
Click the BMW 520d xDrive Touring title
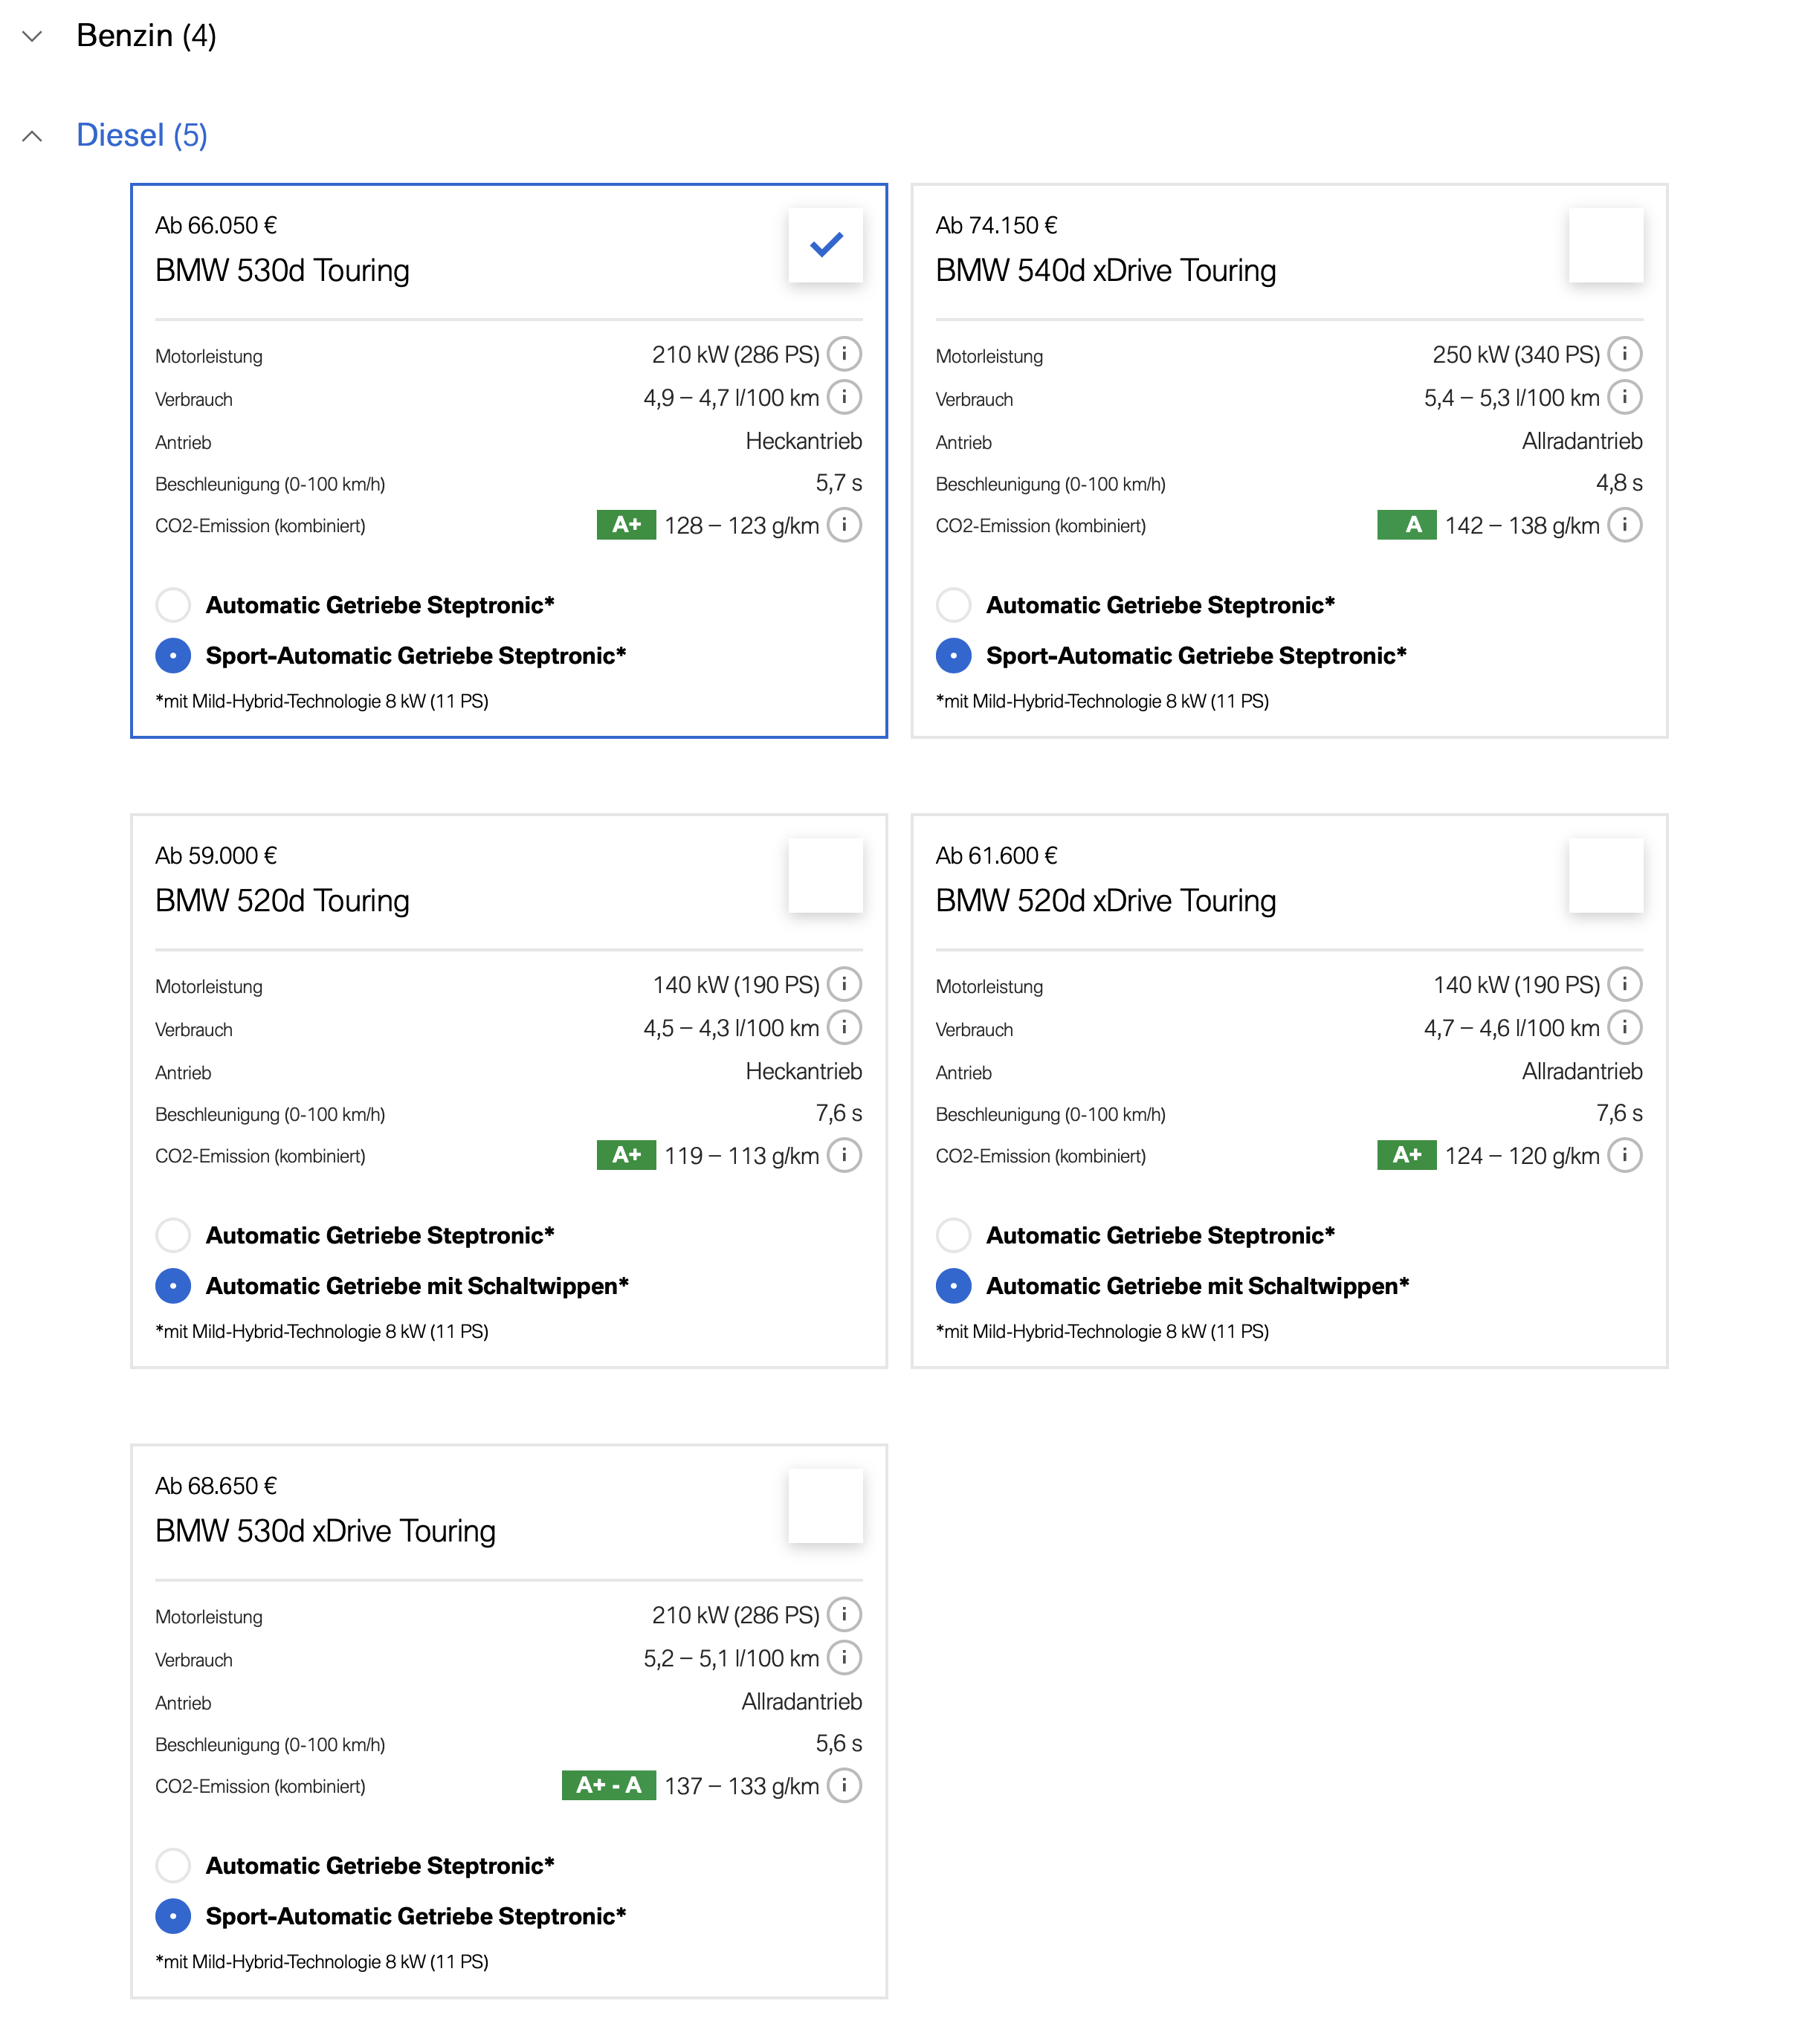[x=1105, y=901]
